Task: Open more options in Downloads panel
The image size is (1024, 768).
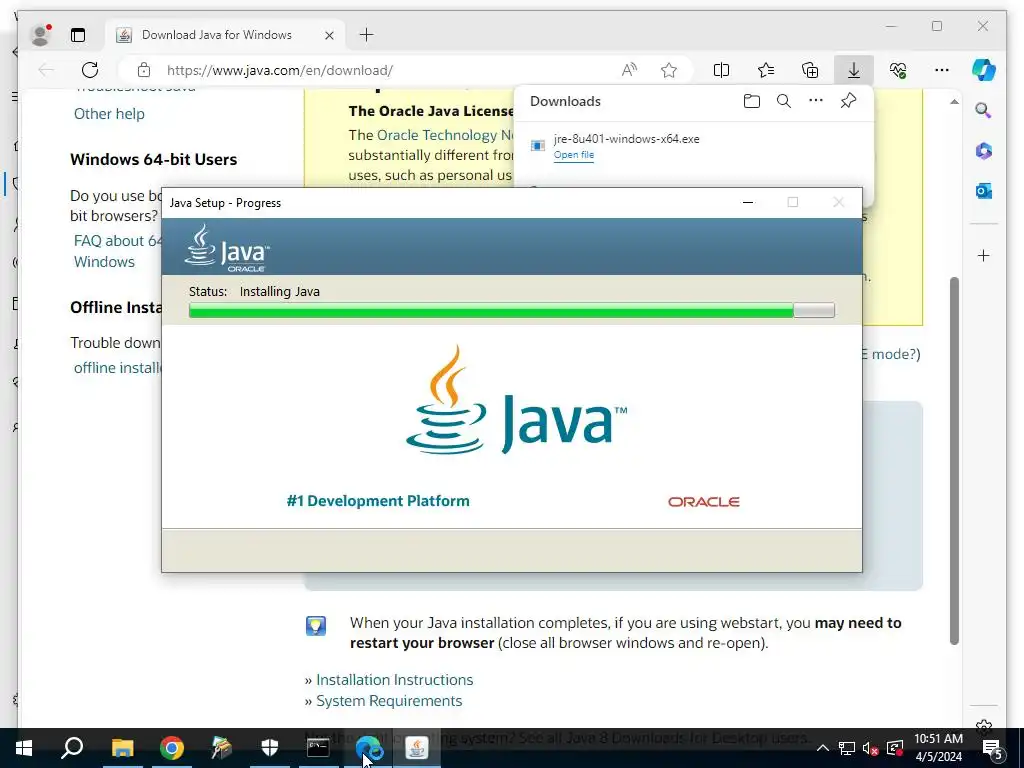Action: pos(816,101)
